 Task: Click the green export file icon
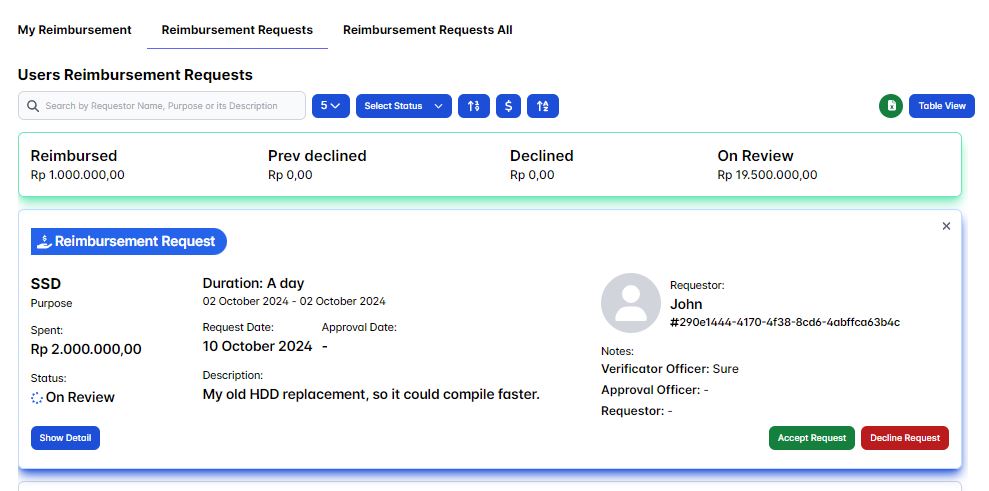pyautogui.click(x=890, y=106)
